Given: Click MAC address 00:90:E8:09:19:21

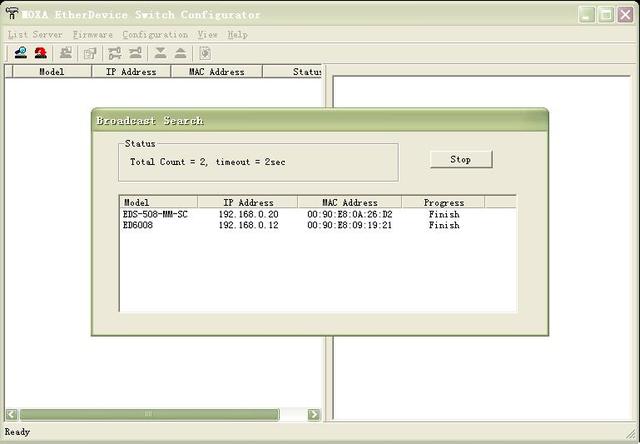Looking at the screenshot, I should coord(349,225).
